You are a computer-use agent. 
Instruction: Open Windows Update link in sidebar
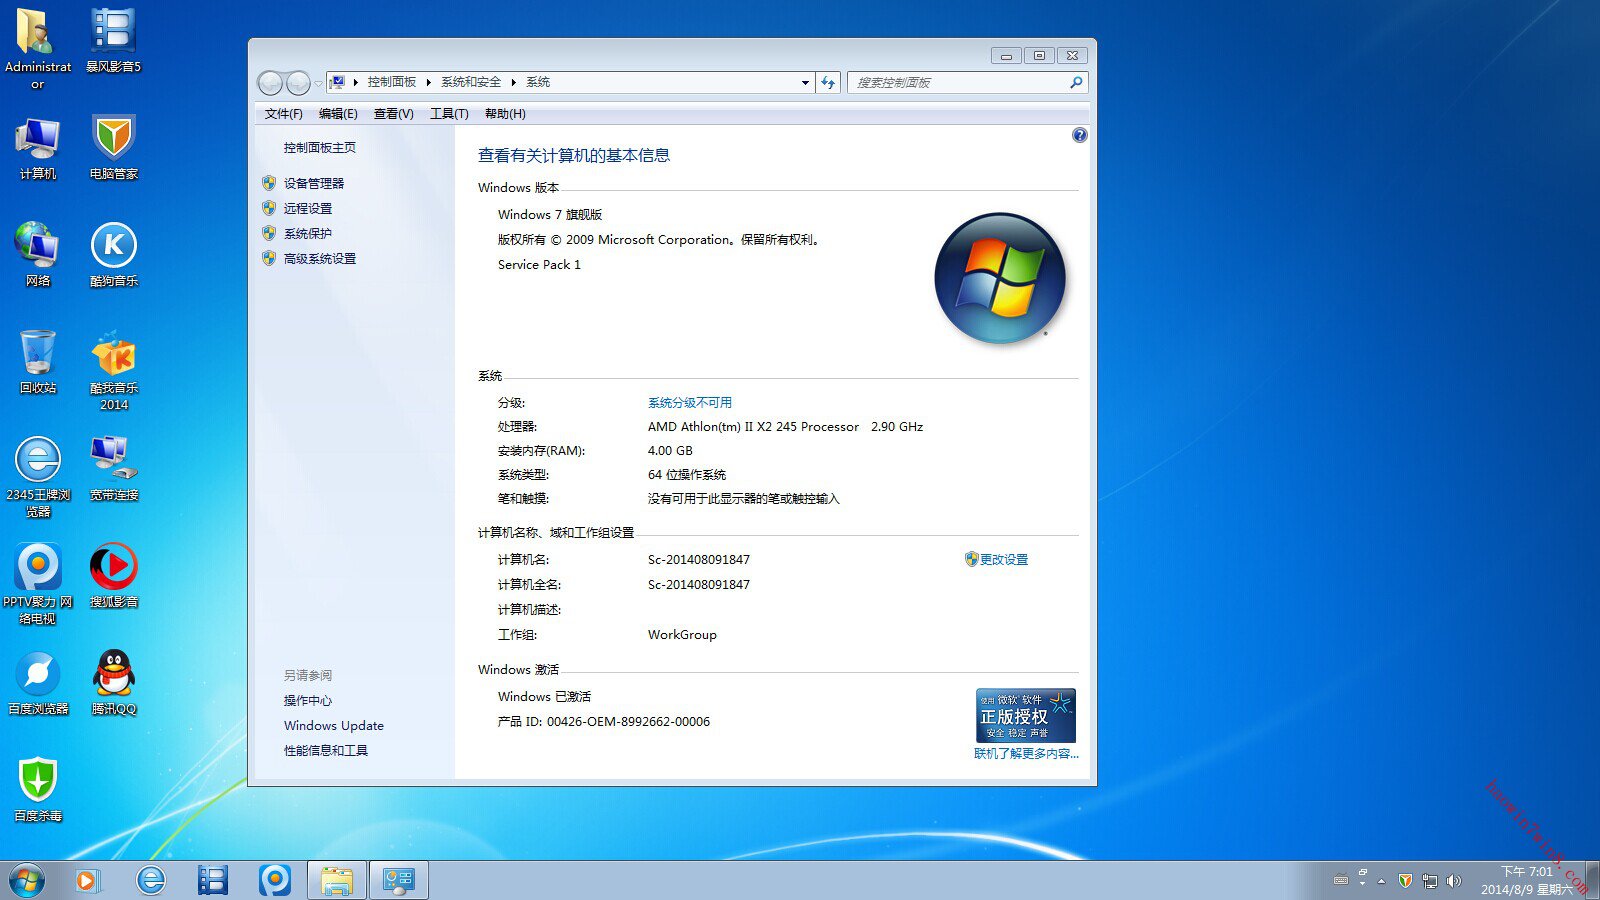(x=333, y=725)
